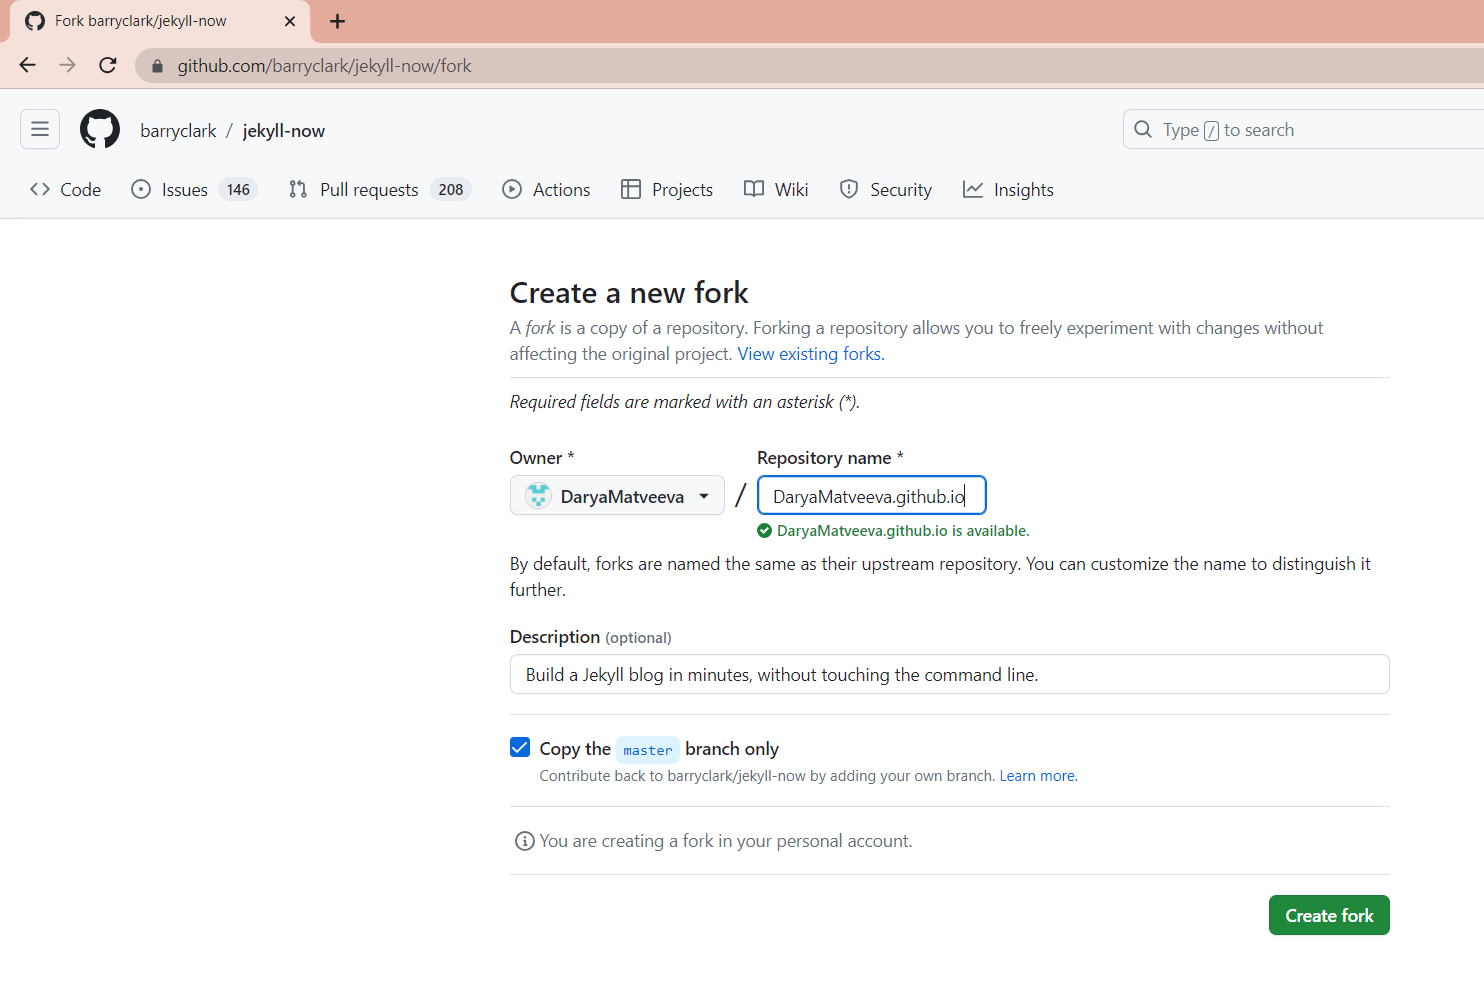
Task: Click the Repository name * label
Action: click(x=830, y=457)
